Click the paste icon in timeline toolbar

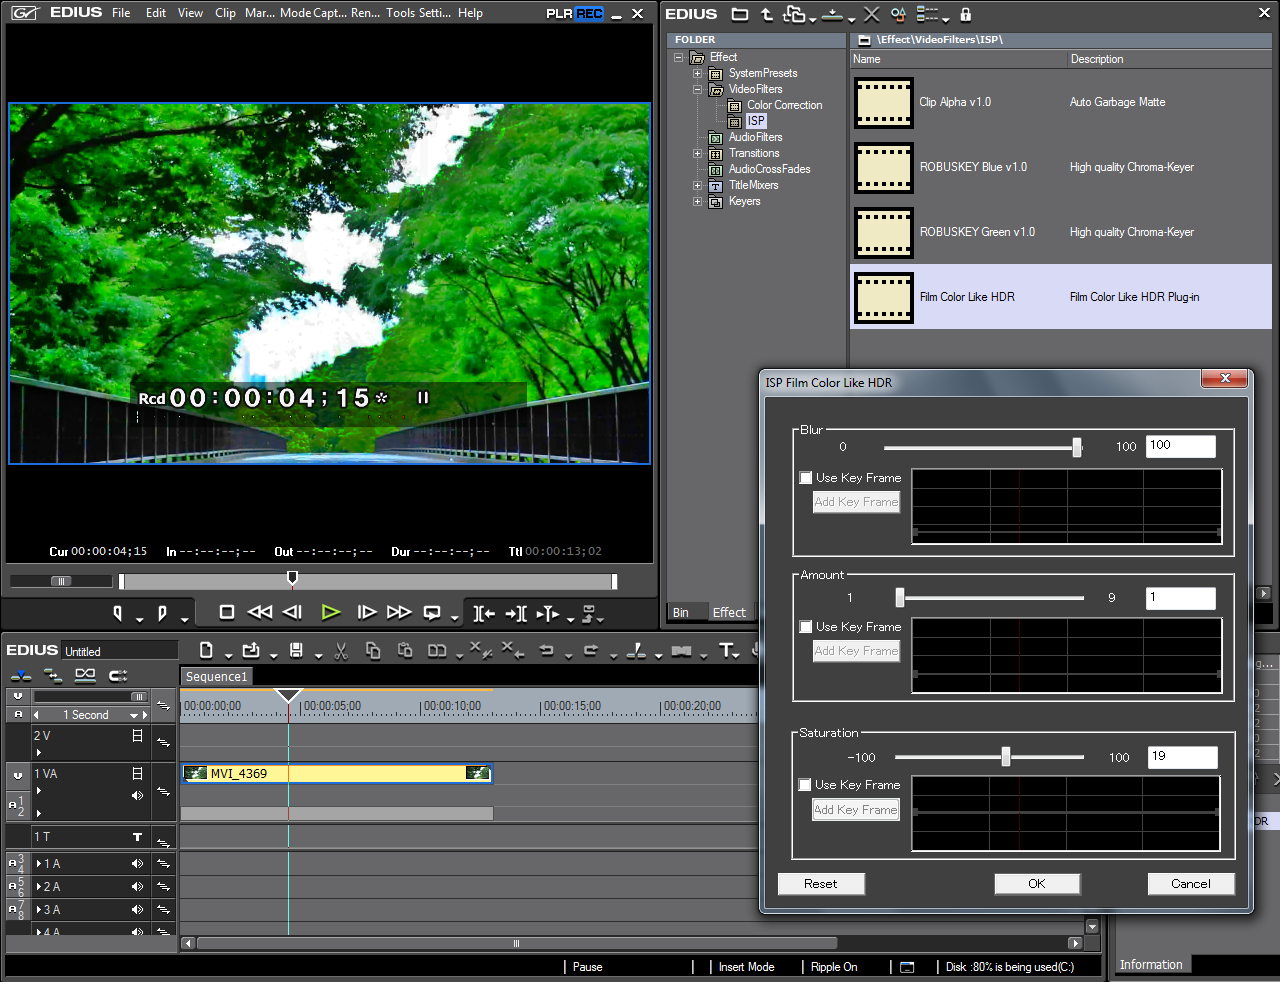(405, 651)
